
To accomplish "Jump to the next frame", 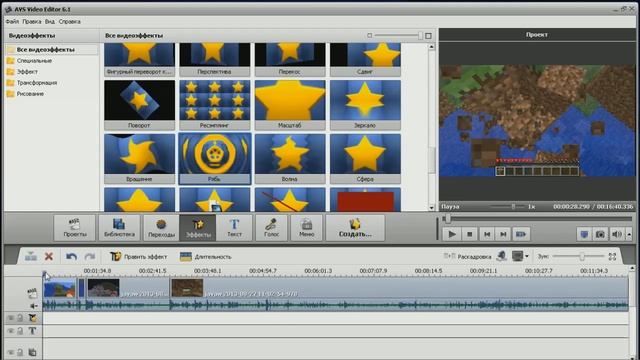I will (503, 234).
